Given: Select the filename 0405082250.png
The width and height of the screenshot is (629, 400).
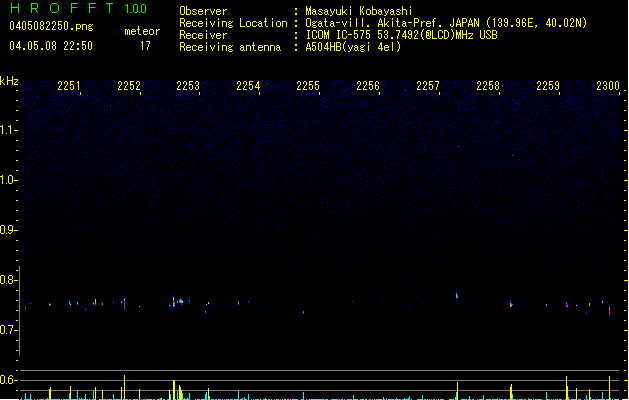Looking at the screenshot, I should (x=51, y=26).
